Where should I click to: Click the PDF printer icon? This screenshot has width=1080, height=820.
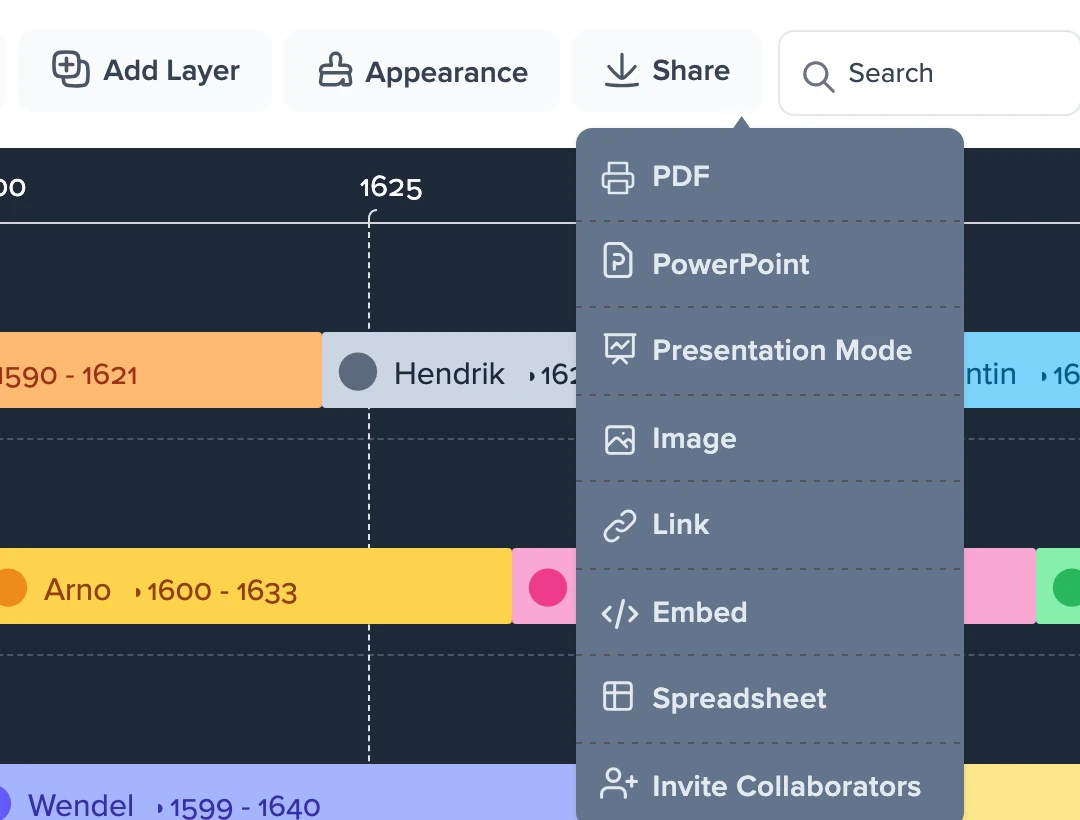click(618, 177)
